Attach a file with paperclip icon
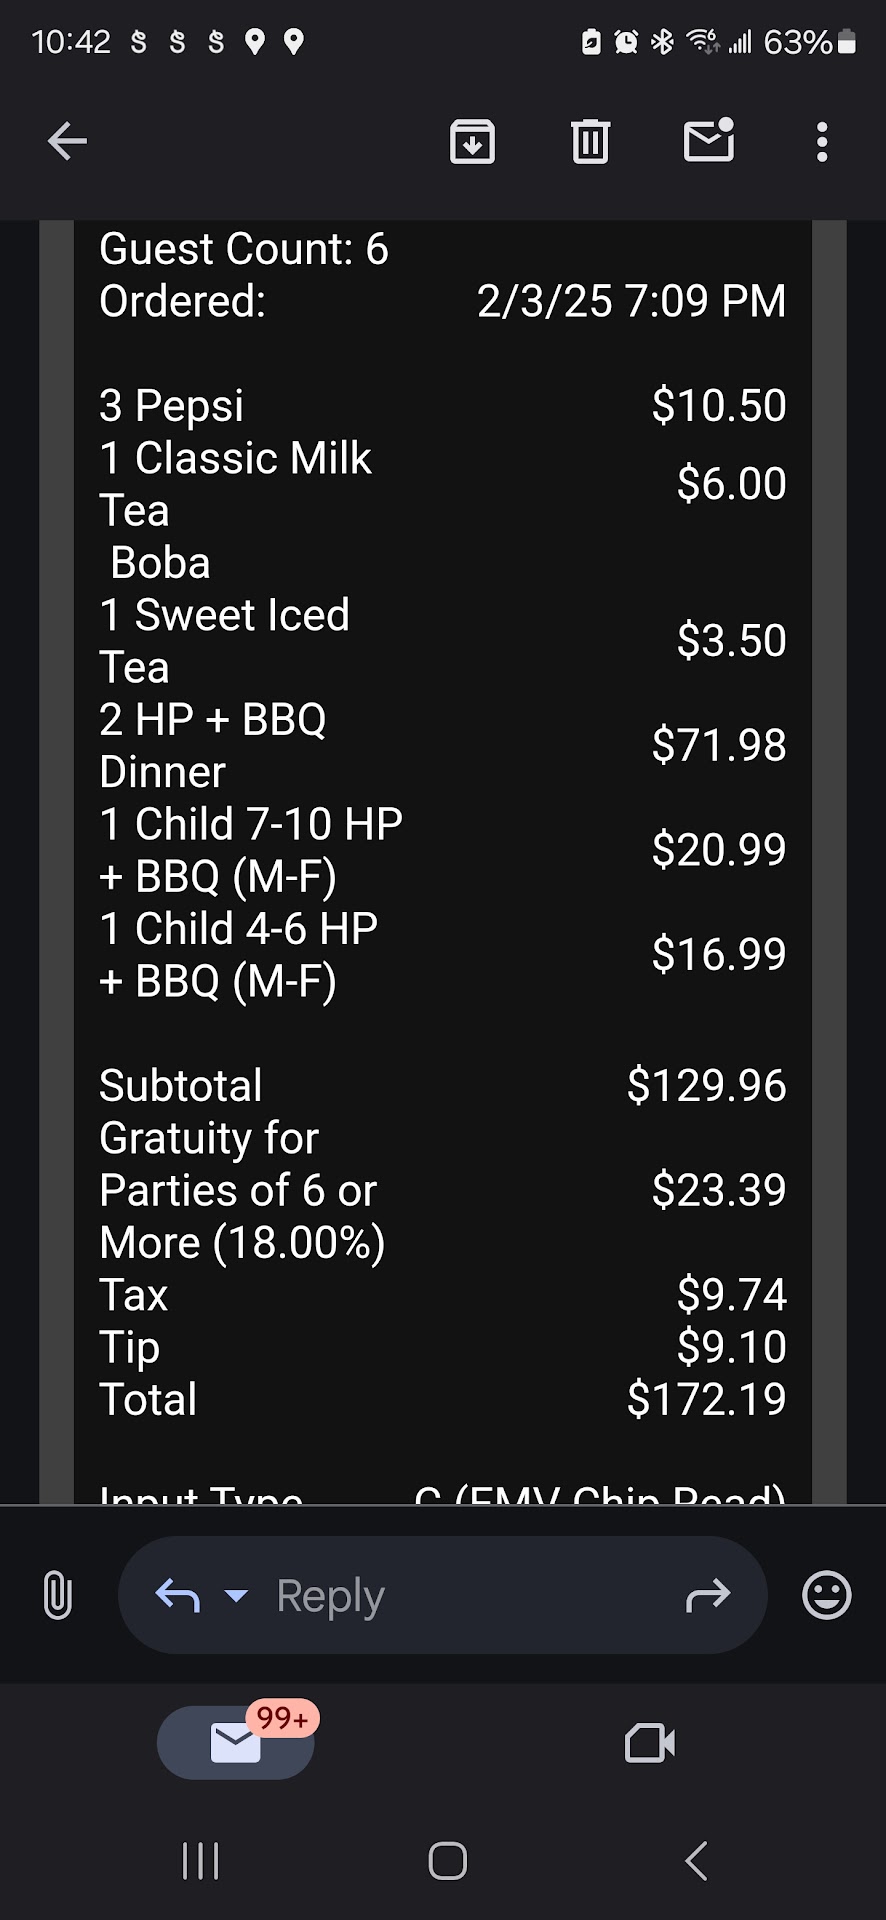 coord(58,1595)
